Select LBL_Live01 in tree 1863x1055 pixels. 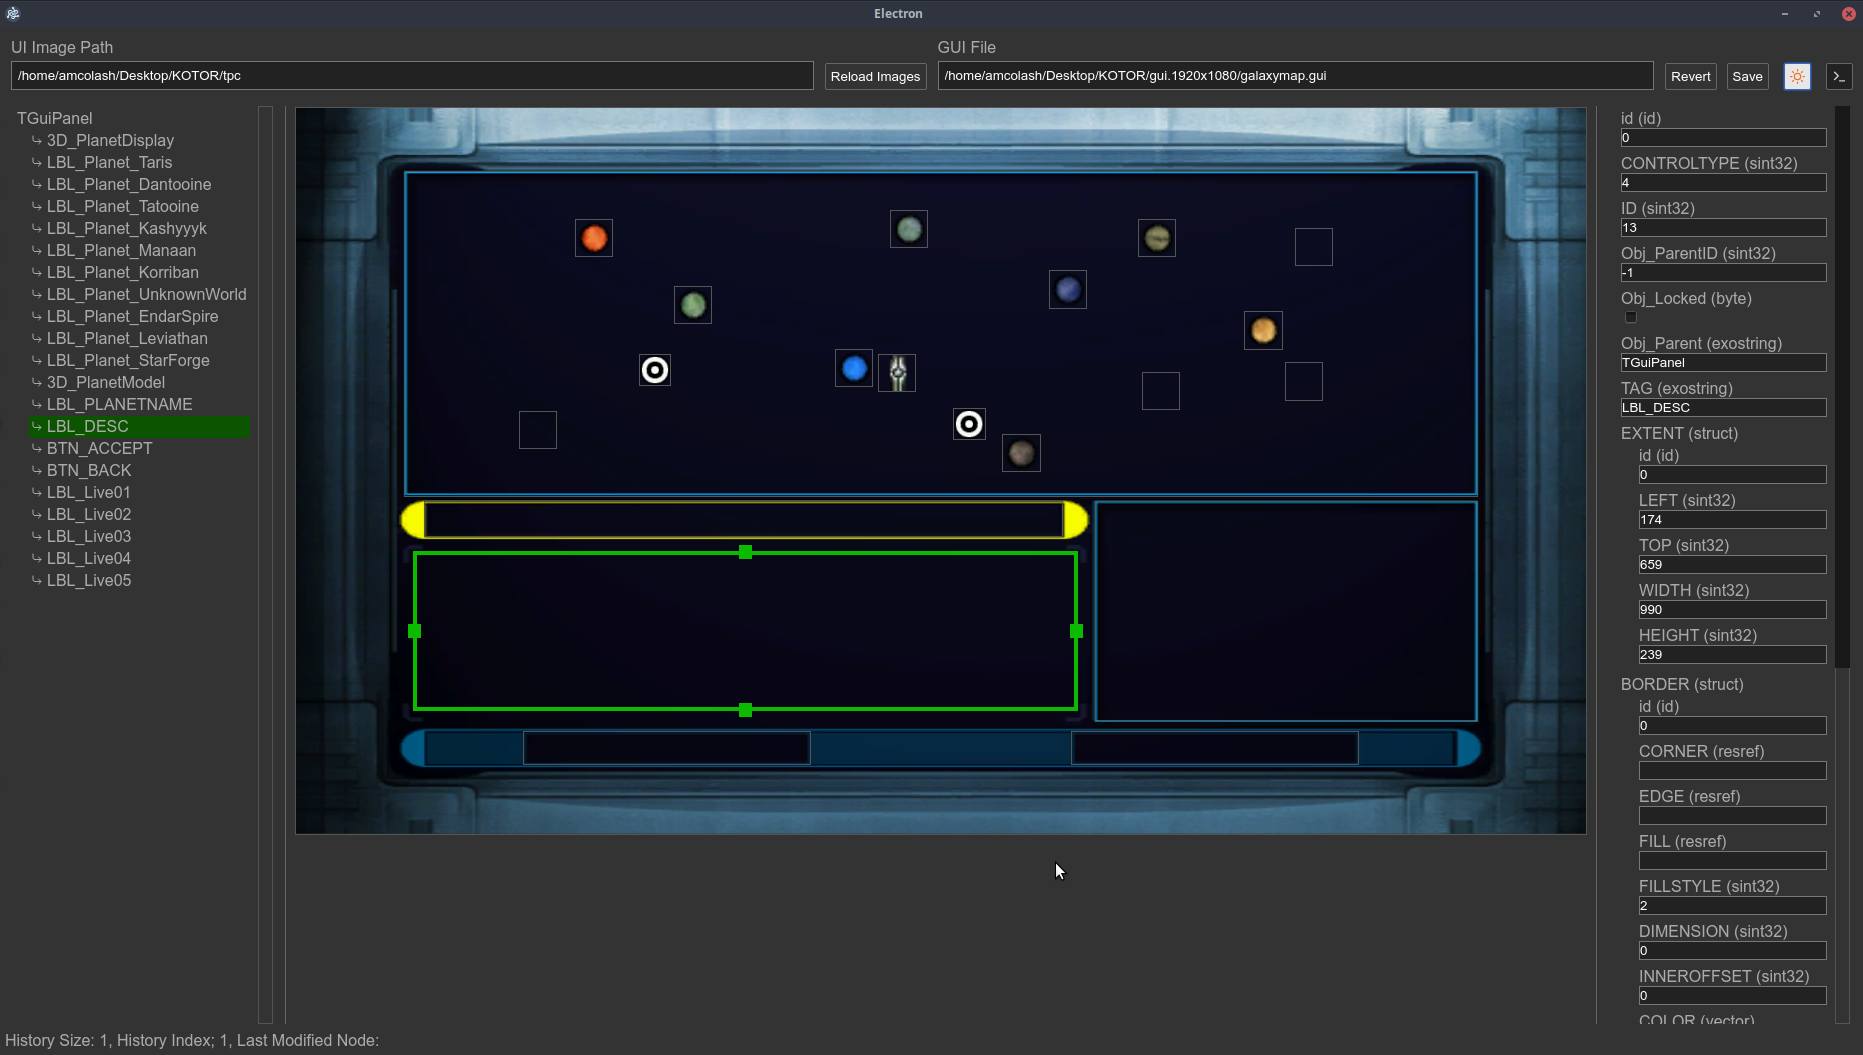click(88, 492)
